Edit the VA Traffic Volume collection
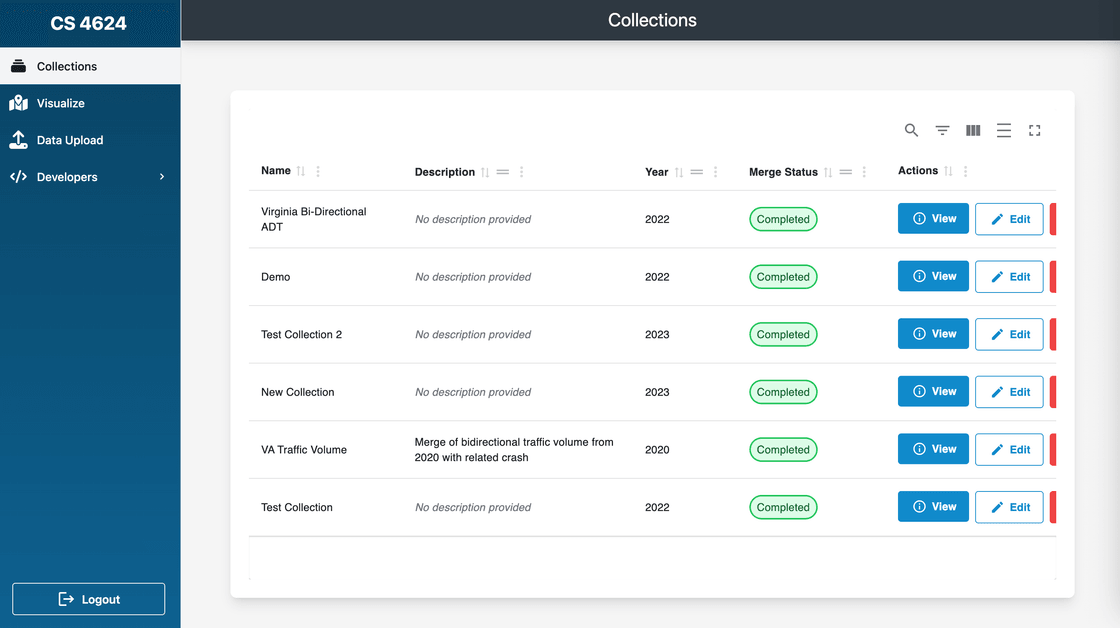This screenshot has width=1120, height=628. click(1009, 450)
